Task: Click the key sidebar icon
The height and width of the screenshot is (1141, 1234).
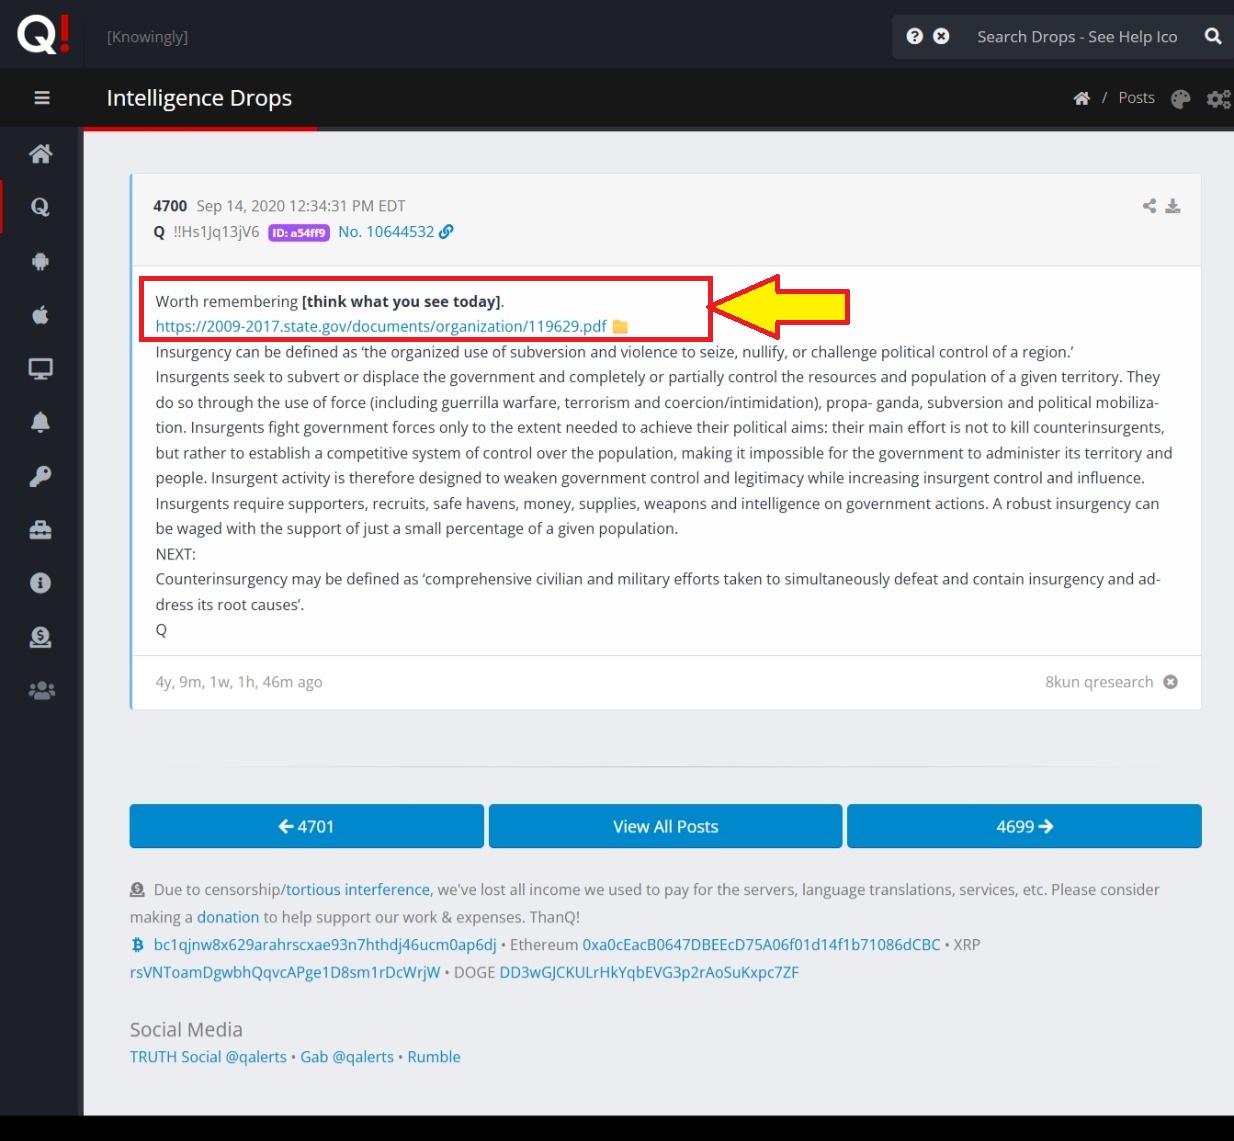Action: (x=41, y=476)
